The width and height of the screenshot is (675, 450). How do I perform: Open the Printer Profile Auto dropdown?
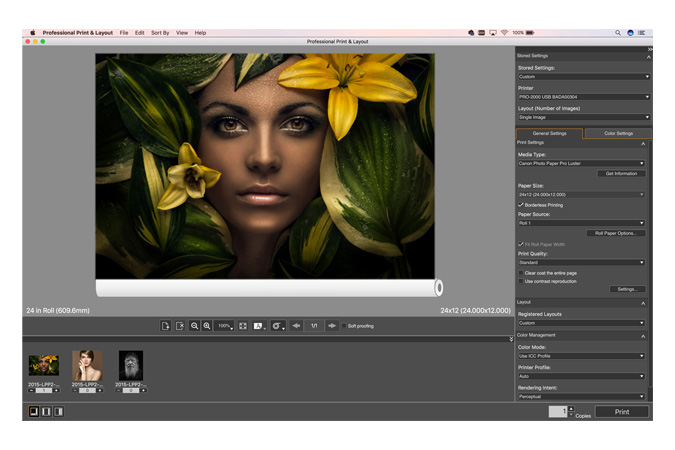coord(581,376)
